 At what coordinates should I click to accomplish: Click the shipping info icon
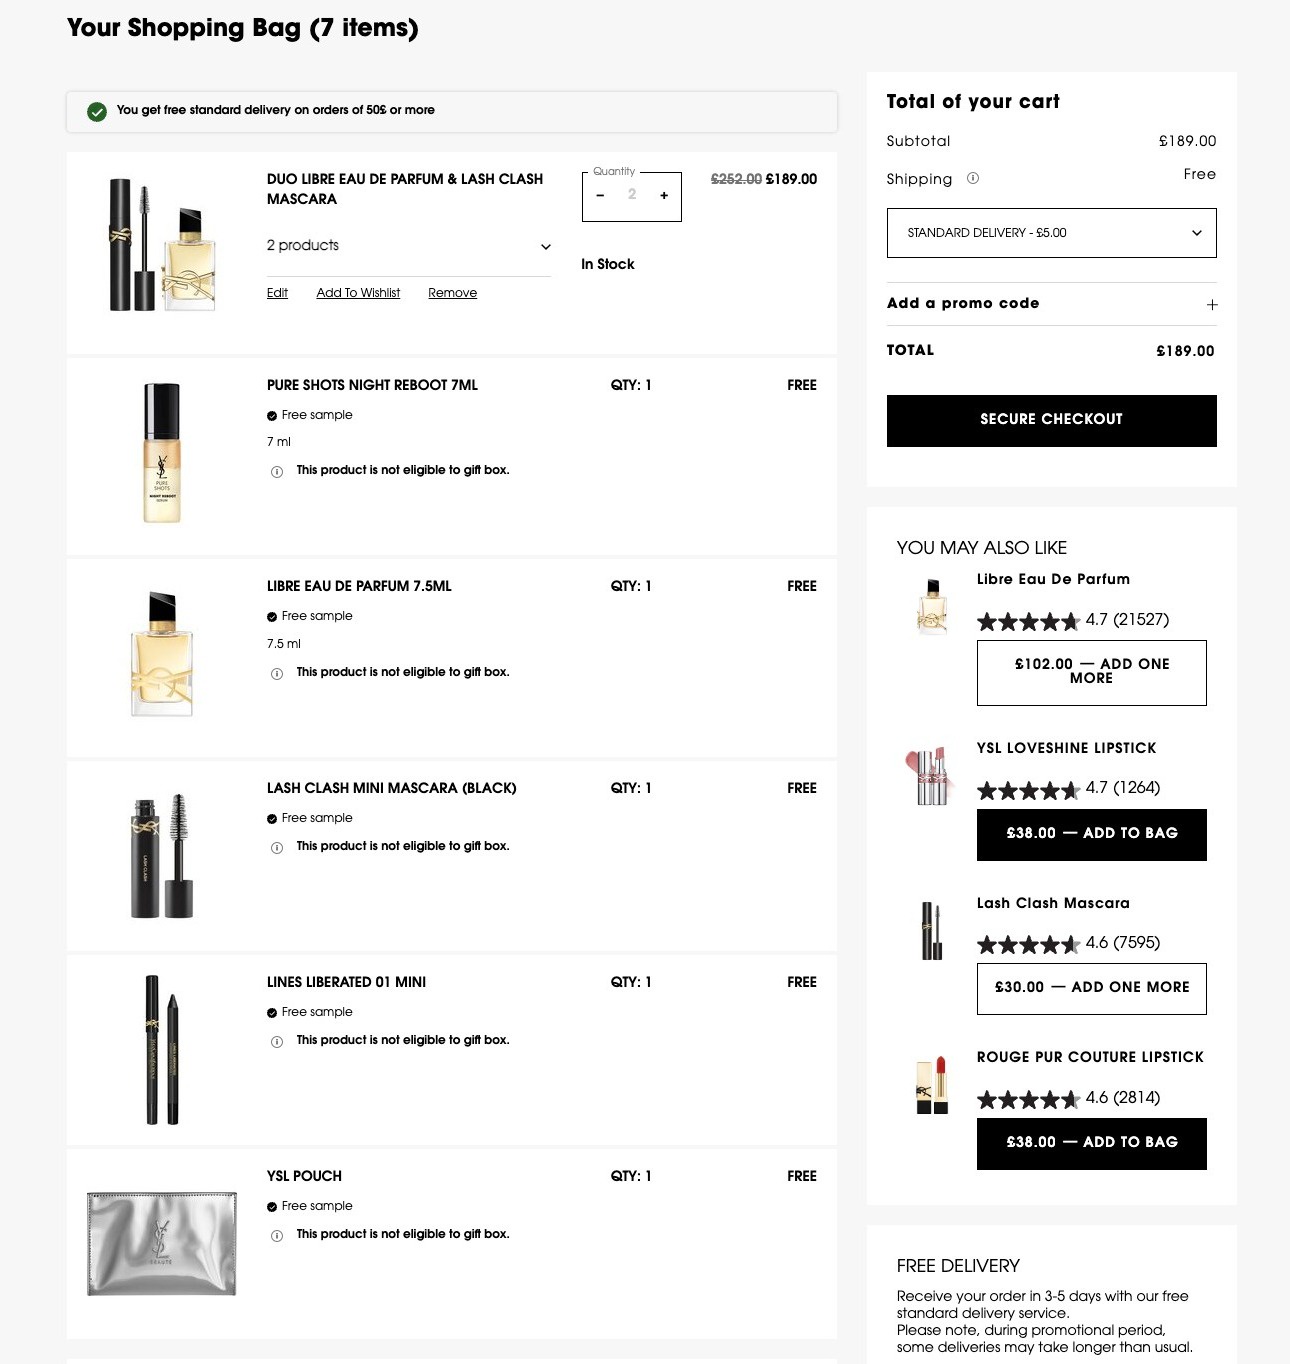pyautogui.click(x=973, y=178)
